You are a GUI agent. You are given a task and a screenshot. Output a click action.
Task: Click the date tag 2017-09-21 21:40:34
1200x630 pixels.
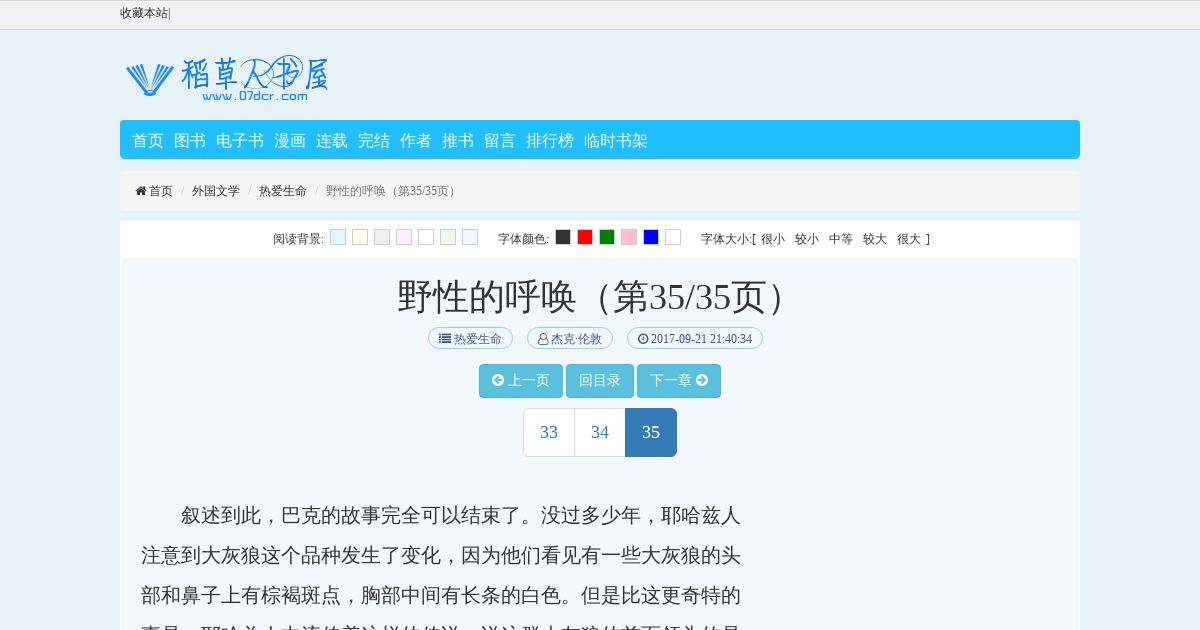pyautogui.click(x=695, y=338)
